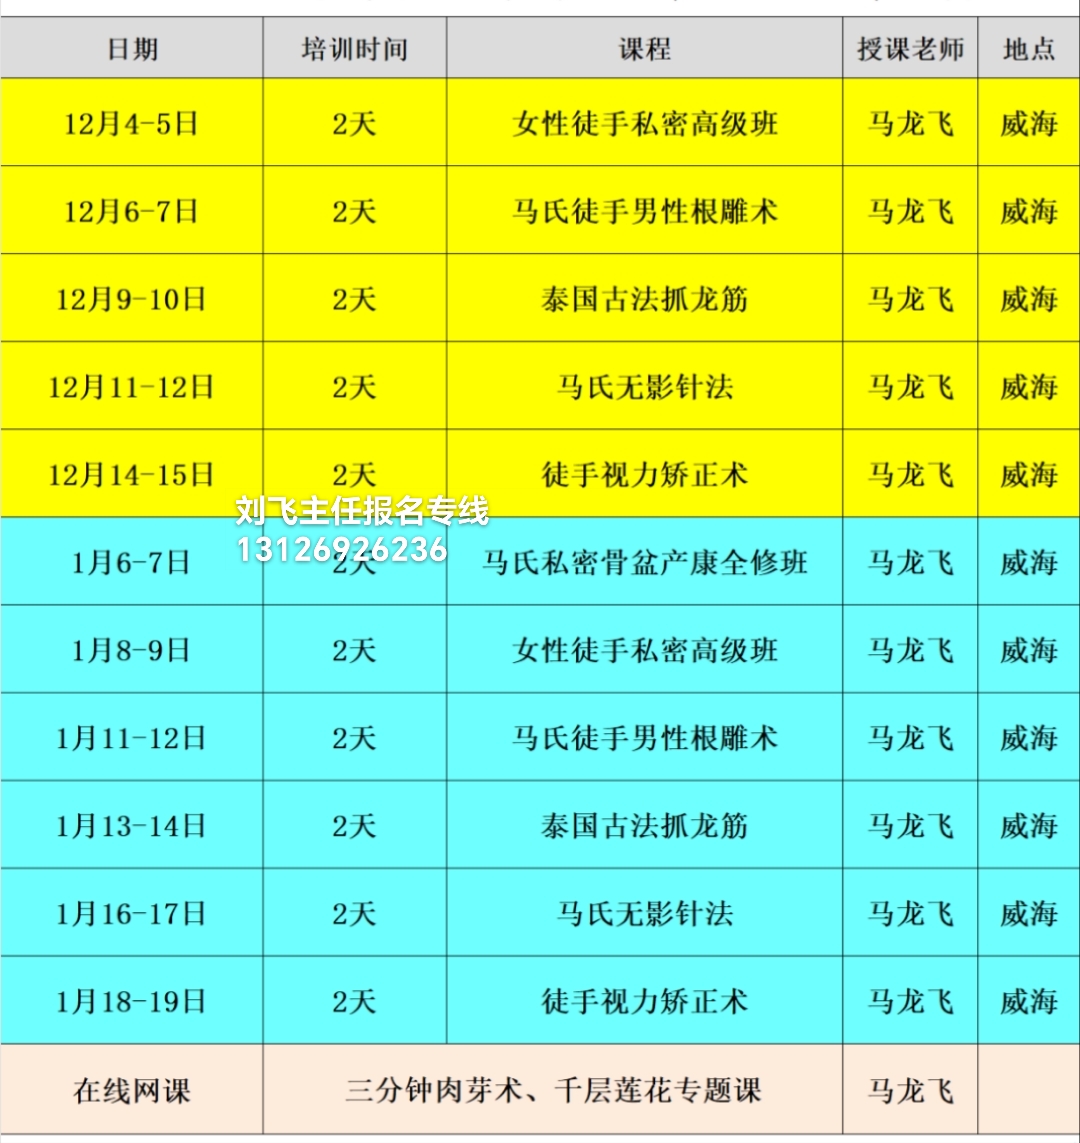Viewport: 1080px width, 1143px height.
Task: Click the 12月6-7日 date cell
Action: (x=132, y=211)
